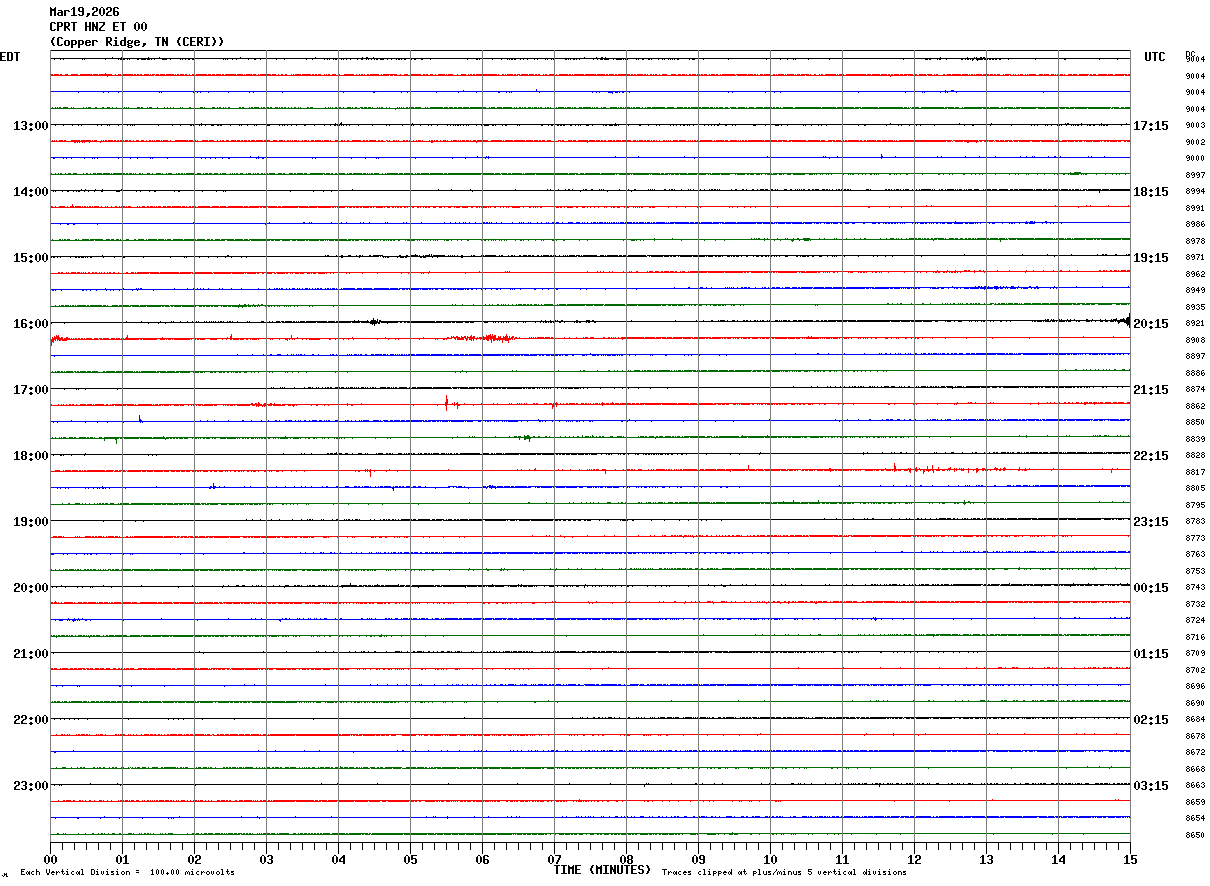Click the Each Vertical Division 100.00 microvolts note
Image resolution: width=1210 pixels, height=886 pixels.
[x=127, y=873]
